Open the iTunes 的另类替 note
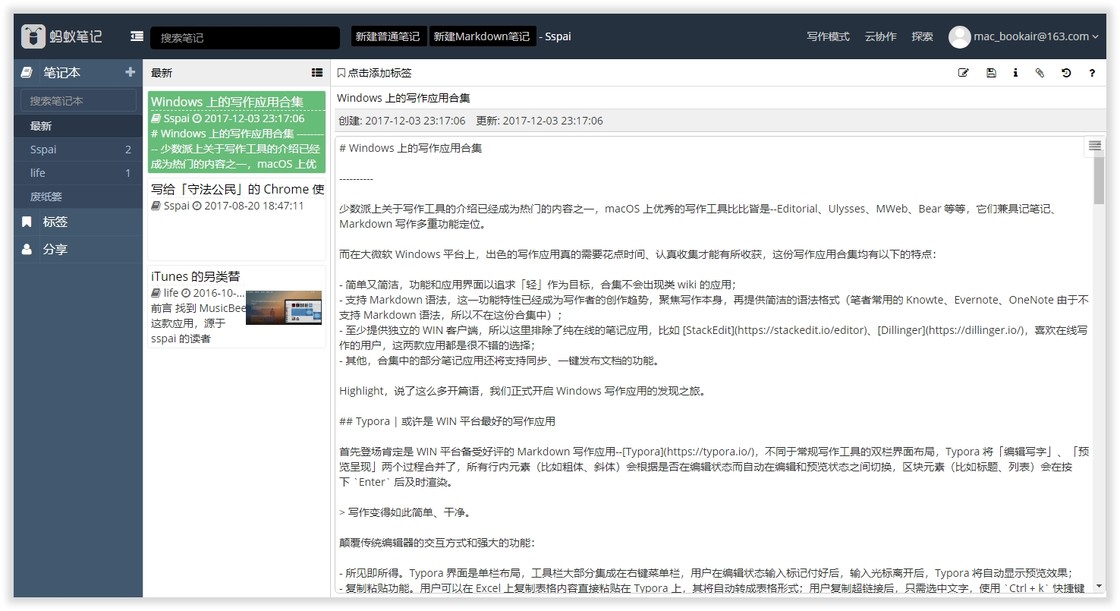Image resolution: width=1120 pixels, height=611 pixels. [x=236, y=307]
